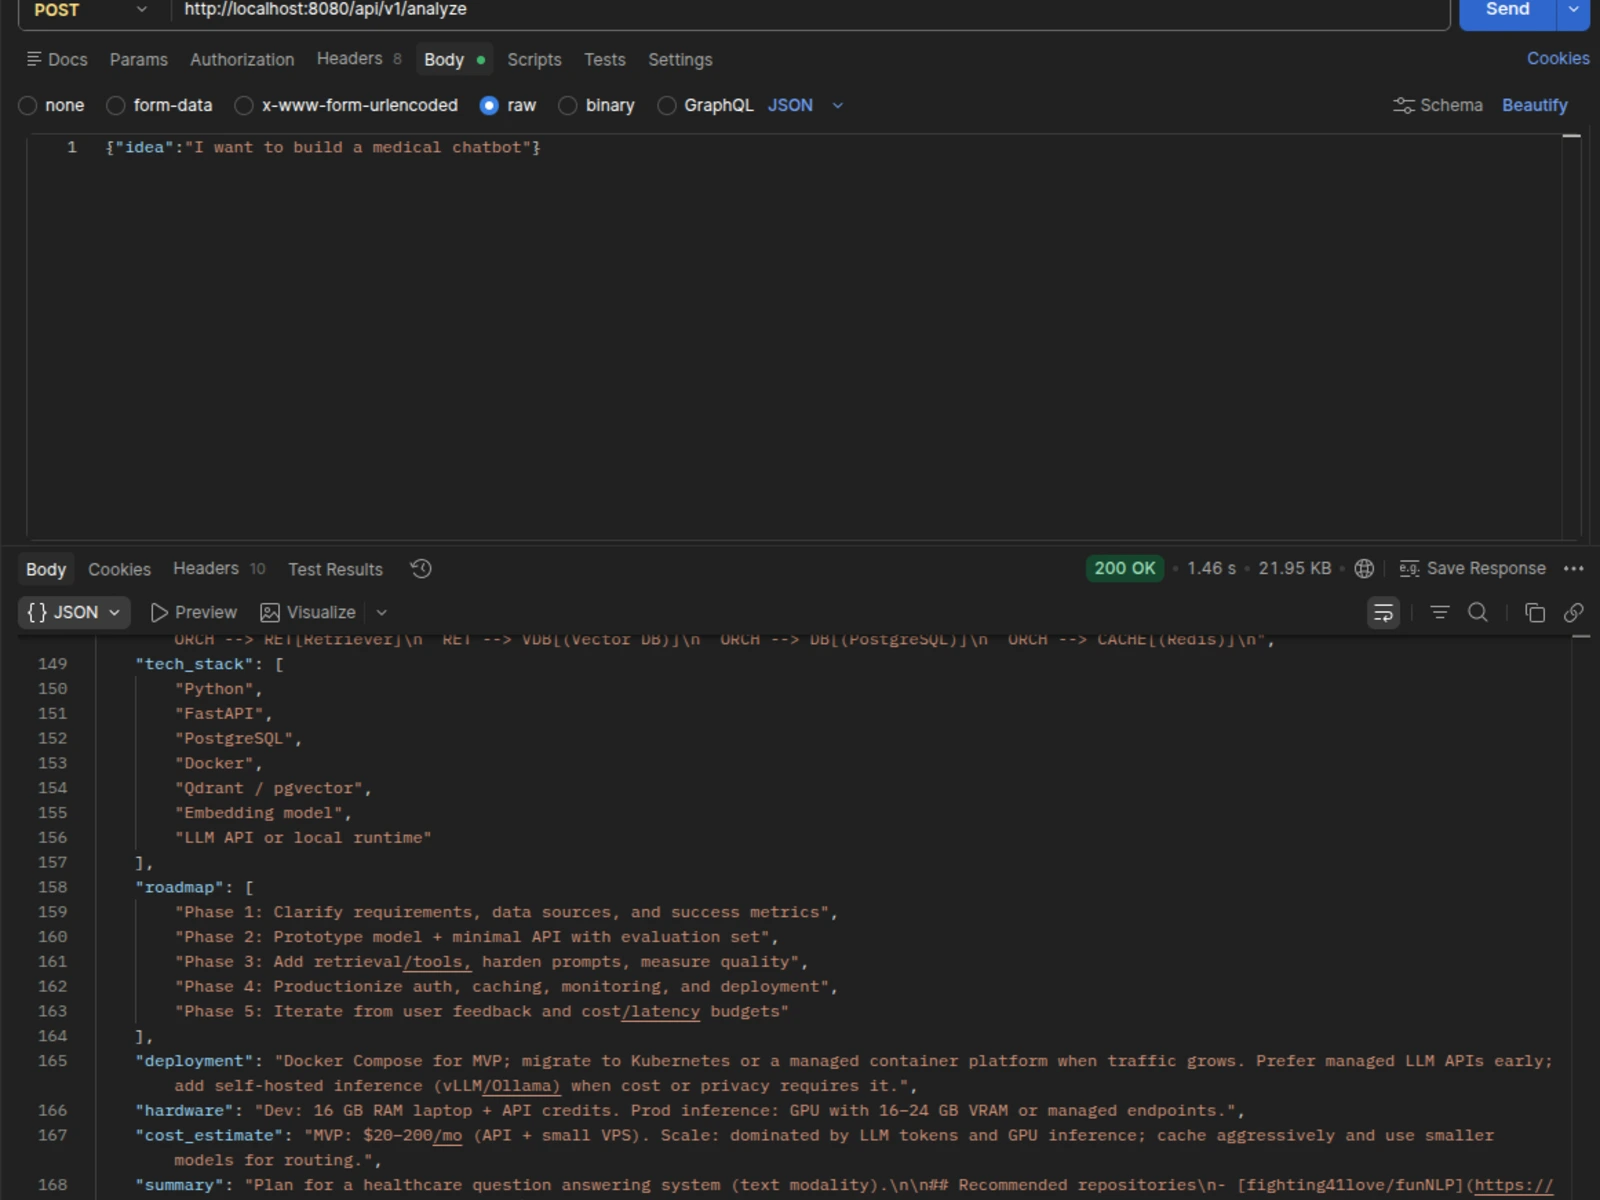Open the Test Results tab

tap(335, 569)
